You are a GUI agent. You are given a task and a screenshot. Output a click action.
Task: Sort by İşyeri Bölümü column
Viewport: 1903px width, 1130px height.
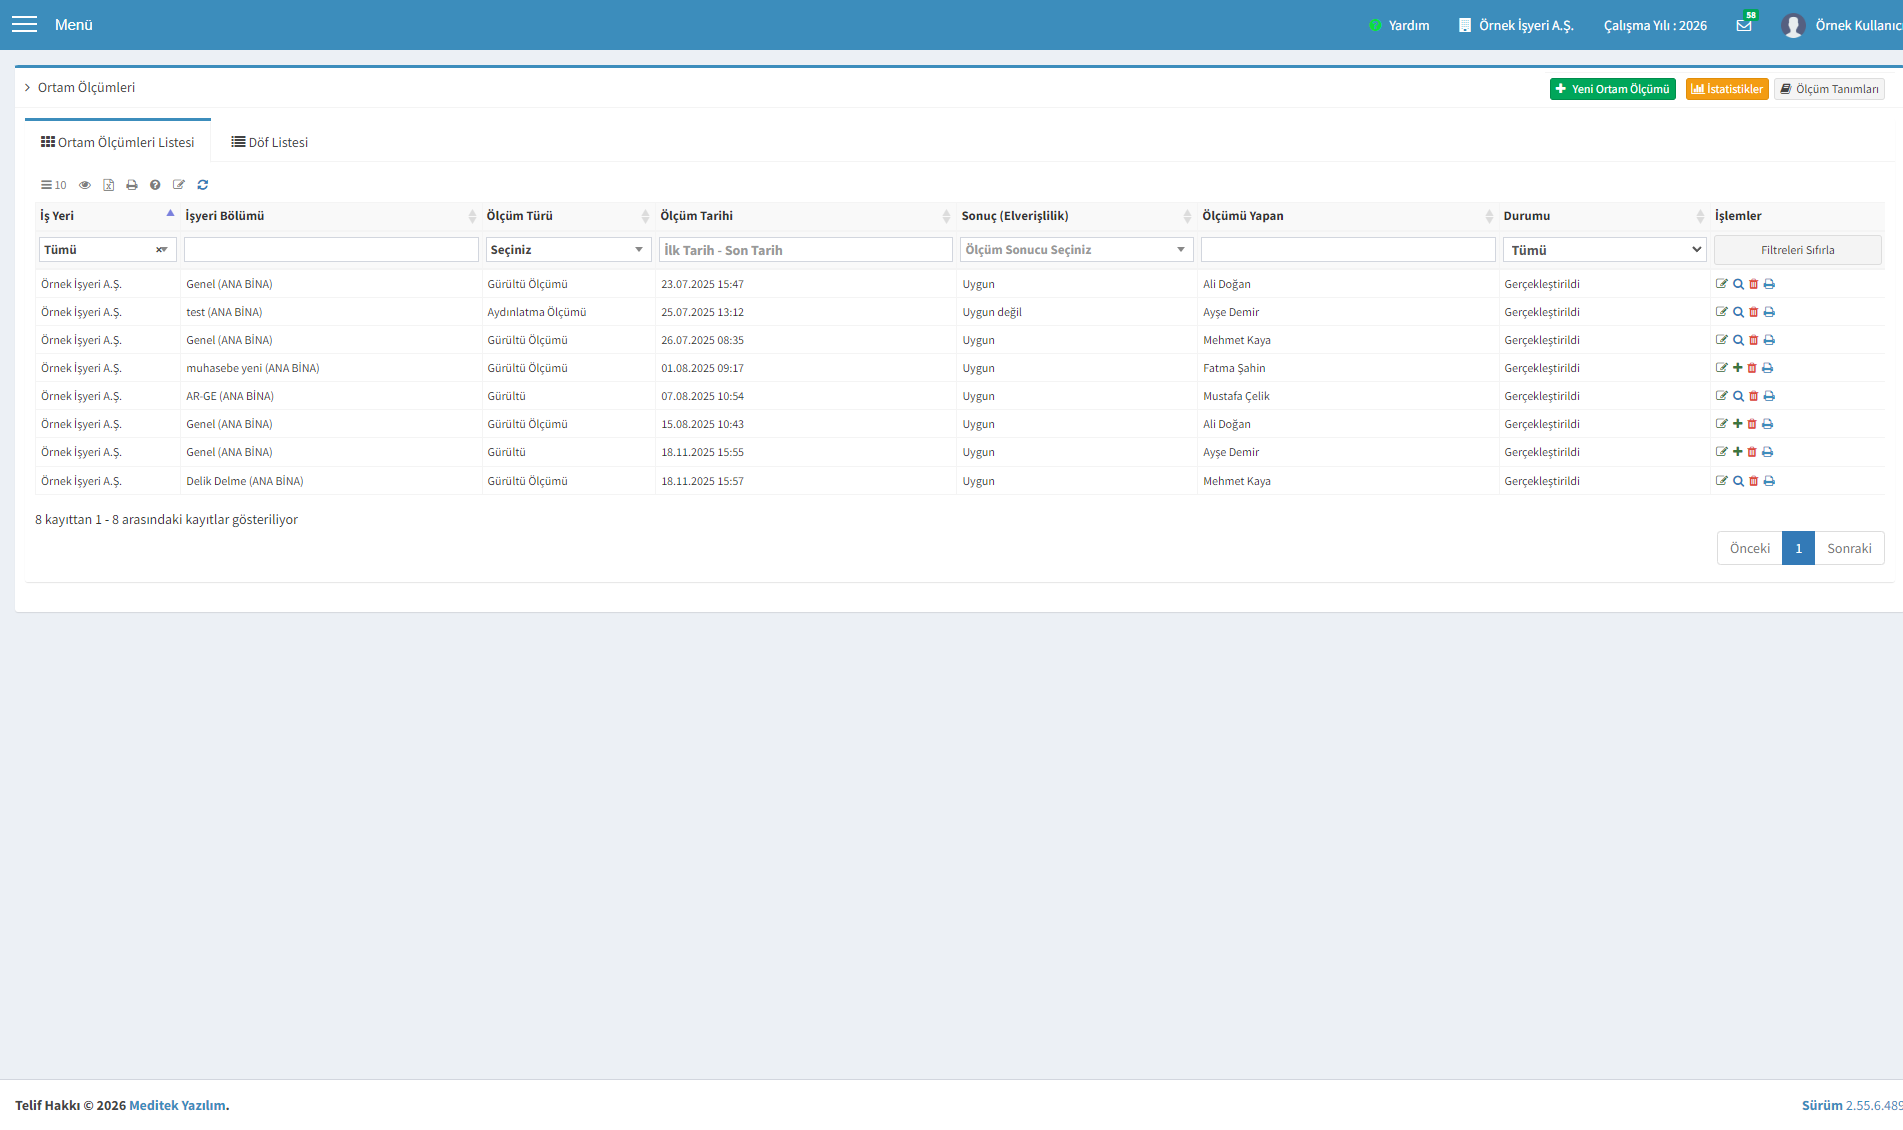[x=330, y=216]
